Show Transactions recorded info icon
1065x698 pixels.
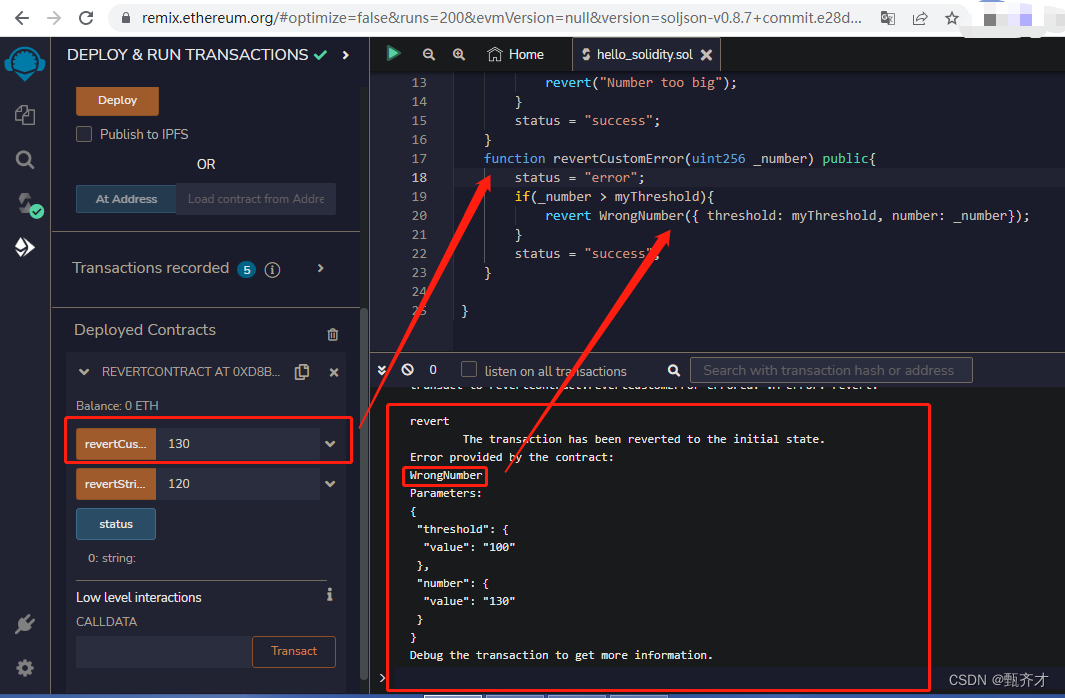[x=272, y=270]
